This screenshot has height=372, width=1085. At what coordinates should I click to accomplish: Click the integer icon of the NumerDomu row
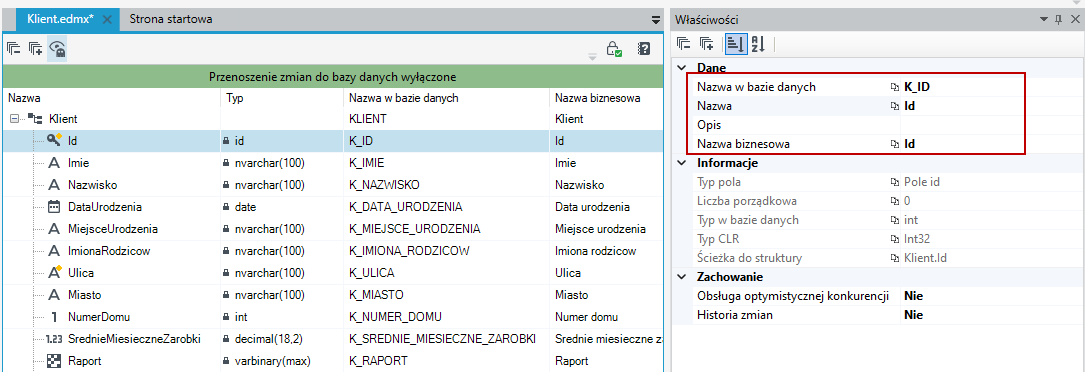tap(54, 317)
